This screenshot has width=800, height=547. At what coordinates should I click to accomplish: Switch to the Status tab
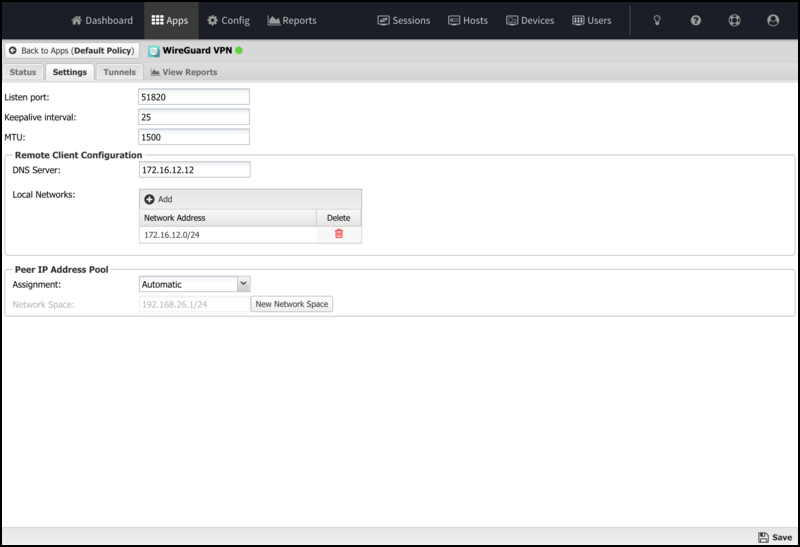pyautogui.click(x=23, y=72)
